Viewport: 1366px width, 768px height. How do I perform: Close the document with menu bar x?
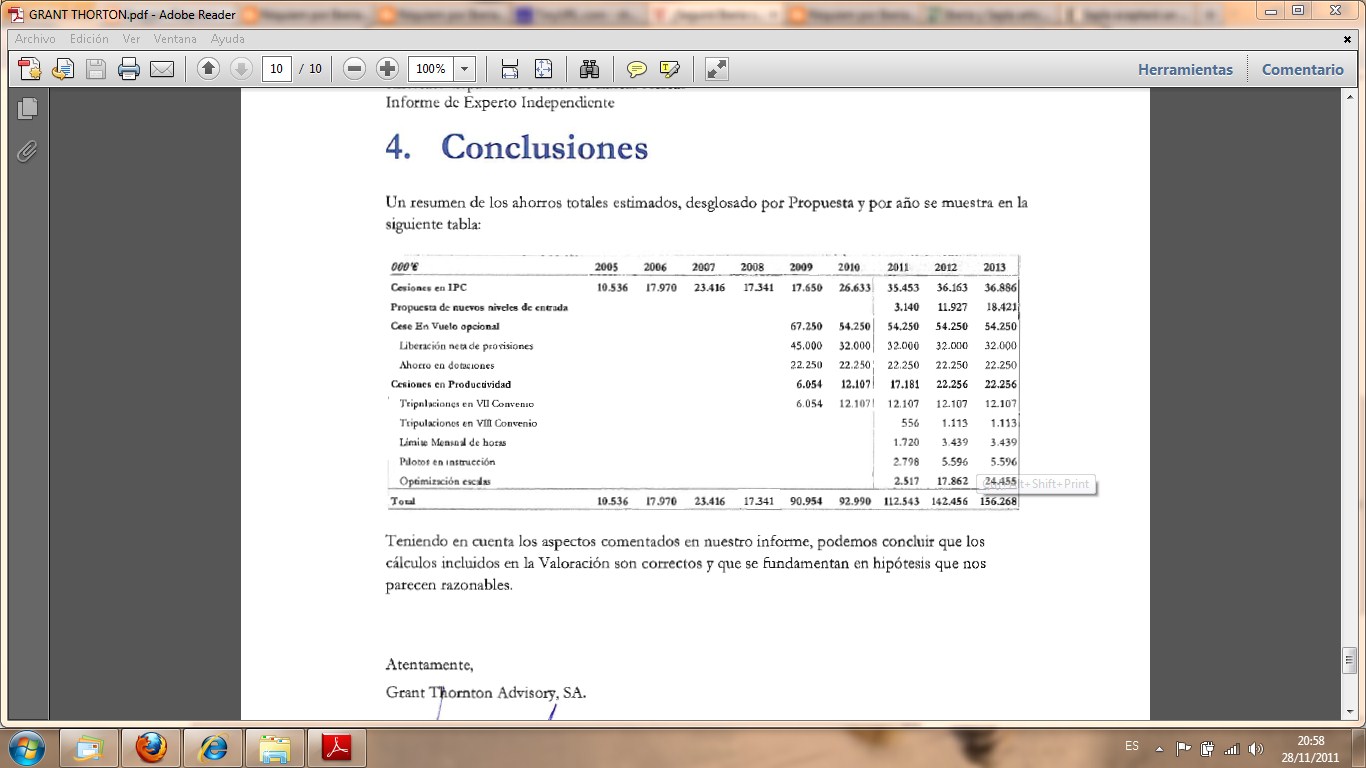pyautogui.click(x=1347, y=38)
